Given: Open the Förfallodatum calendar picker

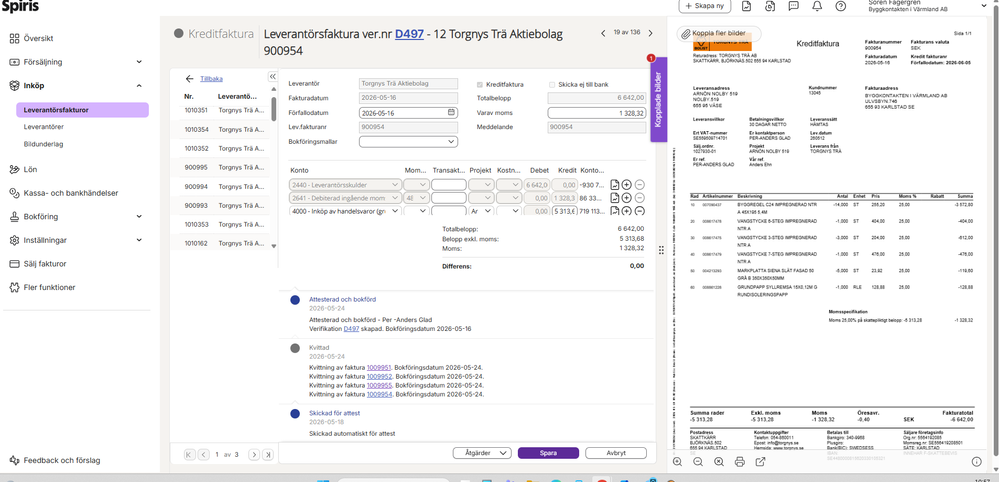Looking at the screenshot, I should click(452, 113).
